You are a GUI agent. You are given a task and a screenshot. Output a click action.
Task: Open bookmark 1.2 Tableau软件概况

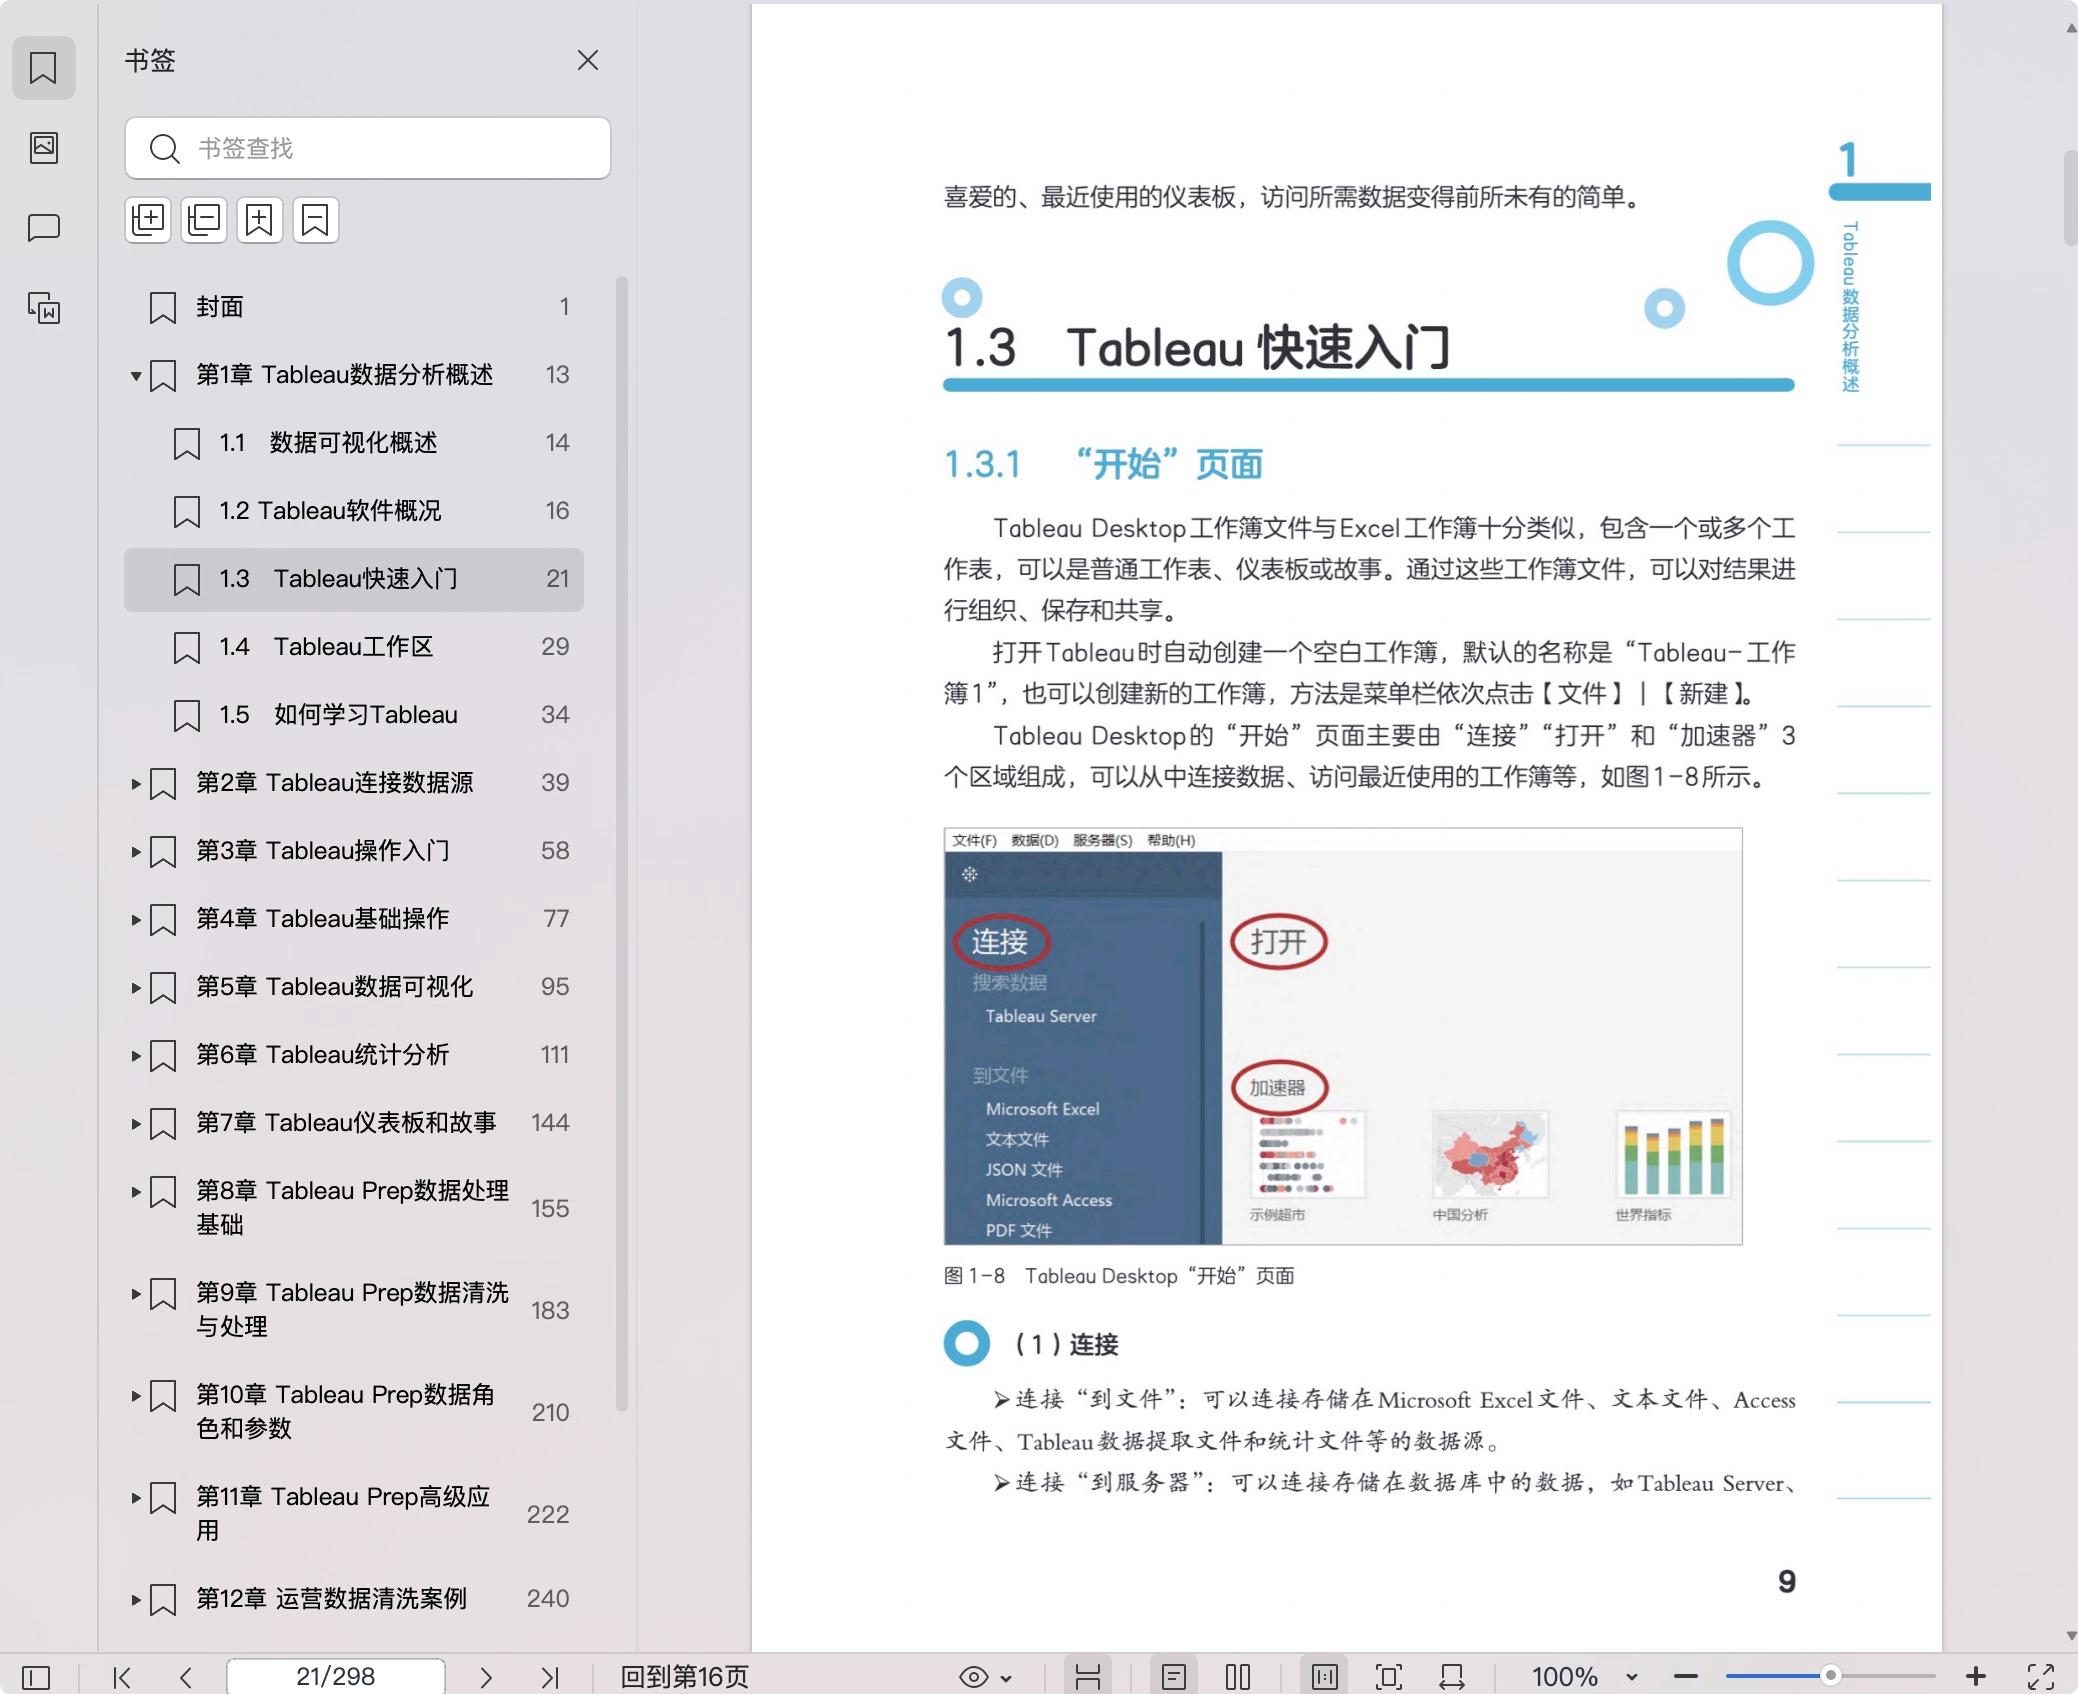(354, 511)
